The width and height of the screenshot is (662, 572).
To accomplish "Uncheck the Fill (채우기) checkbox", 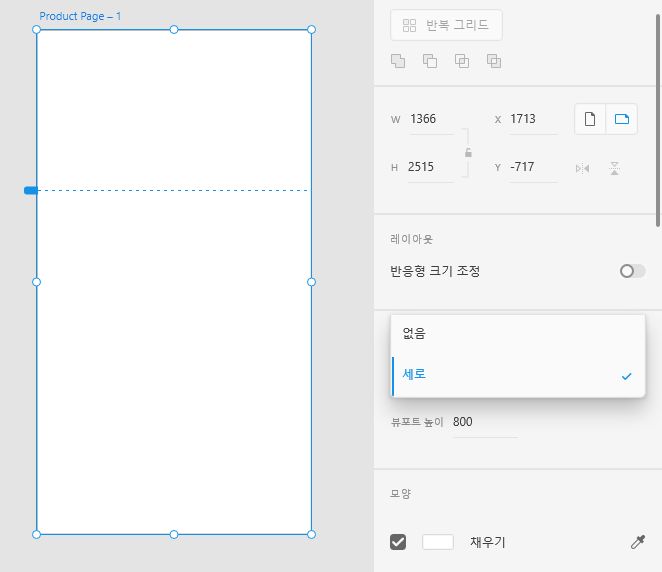I will click(398, 542).
